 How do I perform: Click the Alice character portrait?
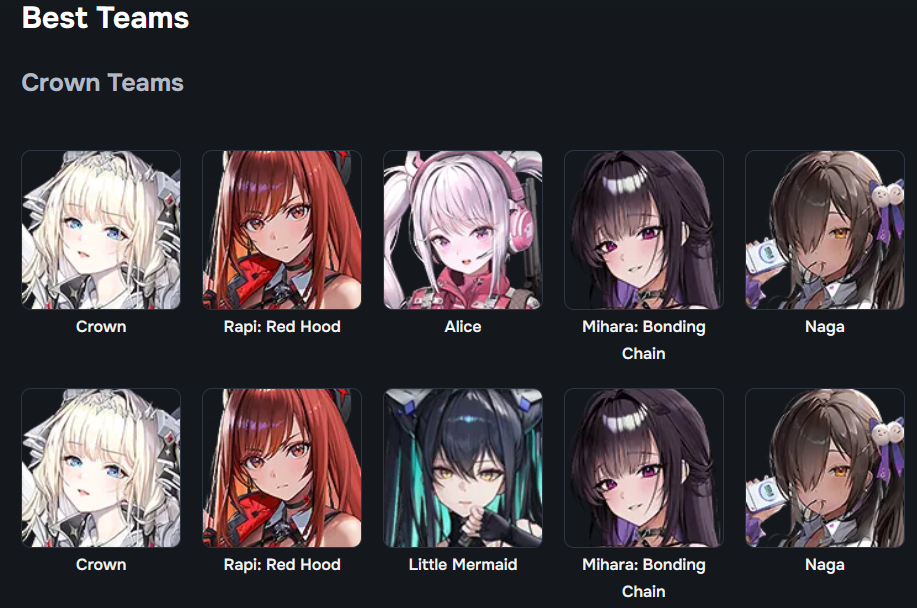pyautogui.click(x=463, y=230)
